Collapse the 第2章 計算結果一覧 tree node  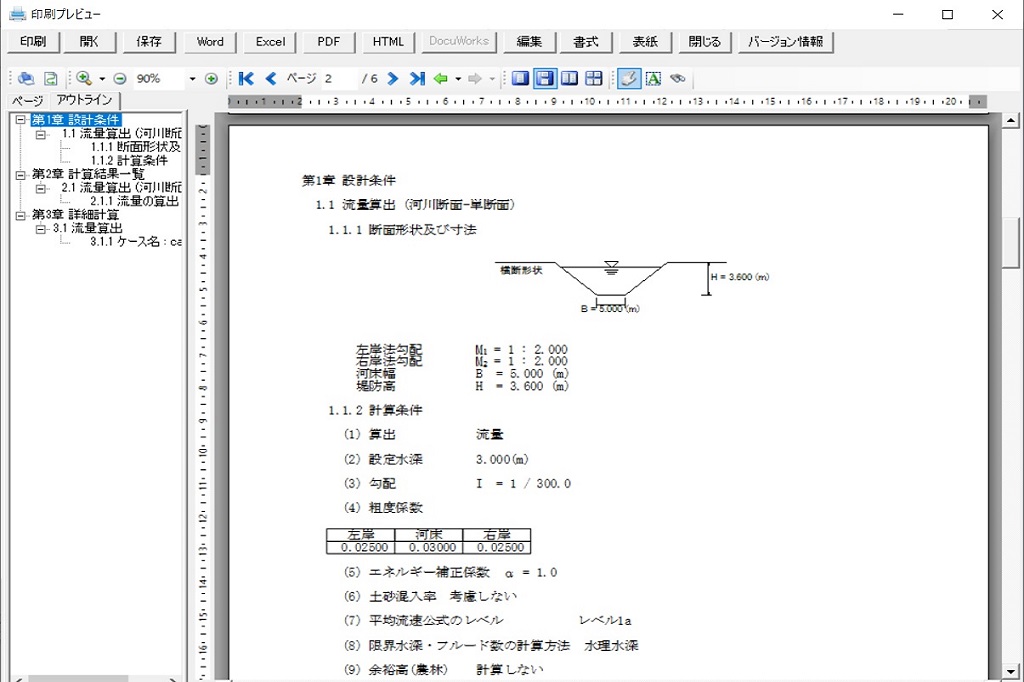[x=21, y=175]
